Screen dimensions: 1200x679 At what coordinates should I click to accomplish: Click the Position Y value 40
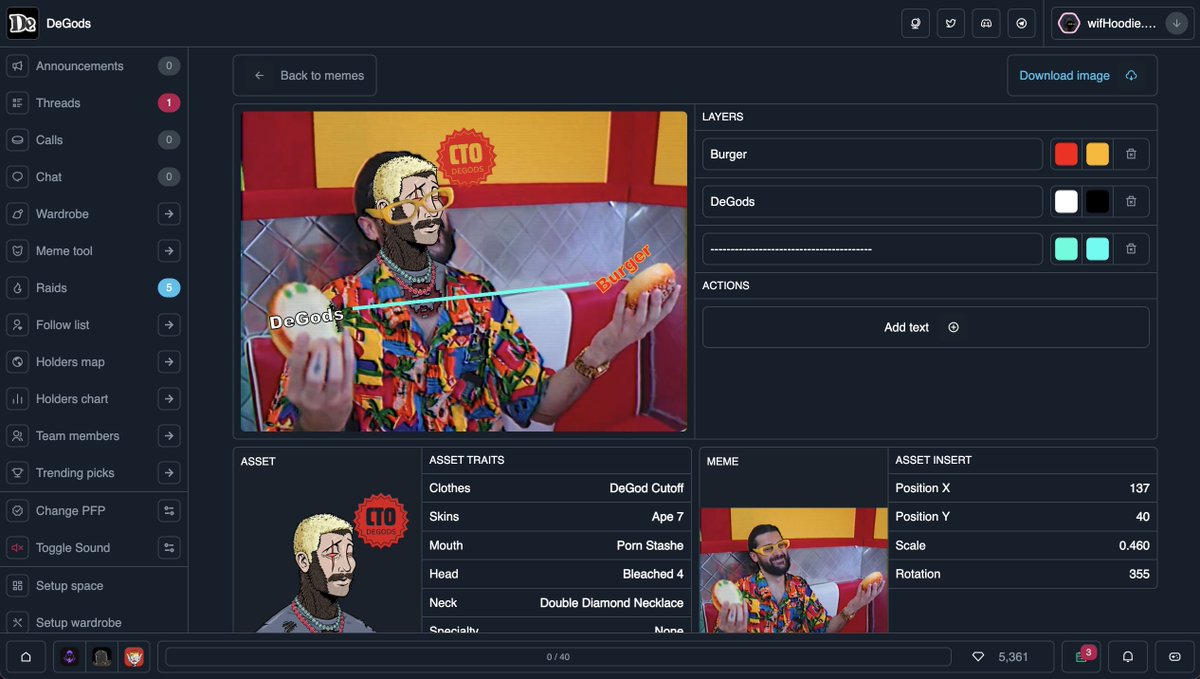[1142, 517]
